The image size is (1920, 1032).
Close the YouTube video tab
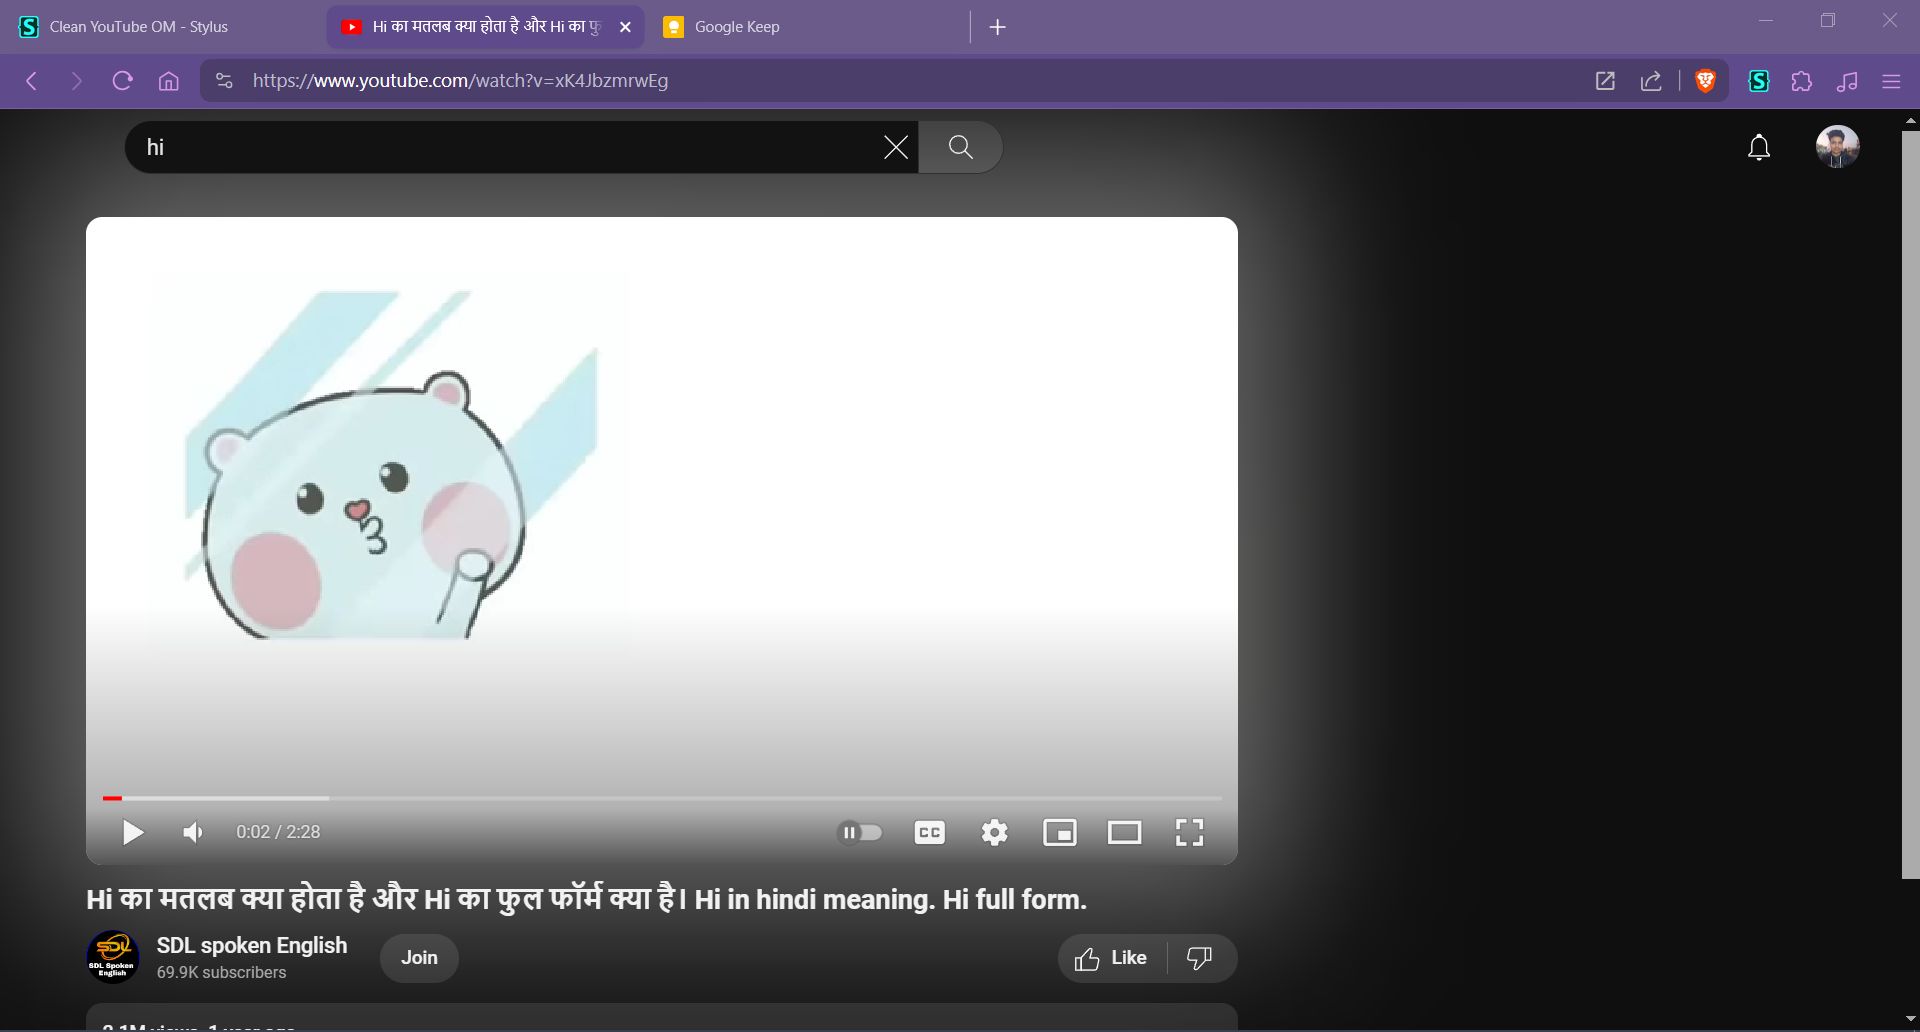coord(626,27)
